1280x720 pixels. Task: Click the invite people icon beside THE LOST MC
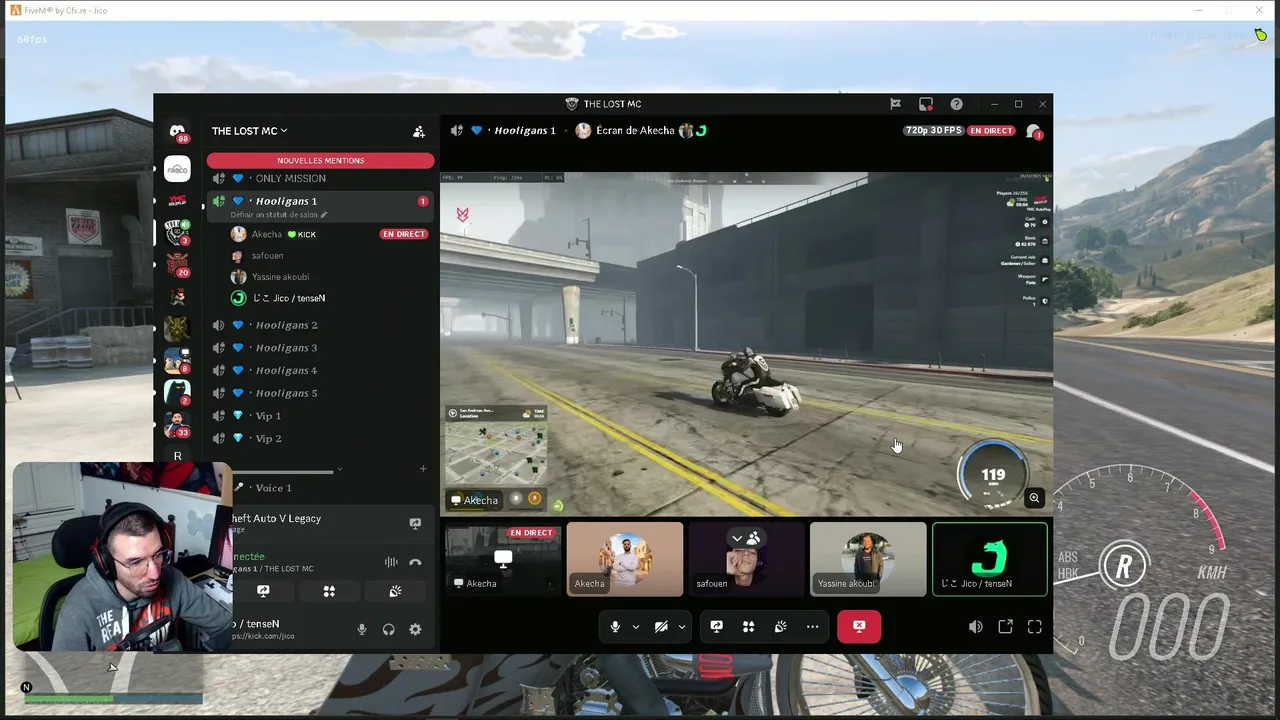click(x=419, y=131)
